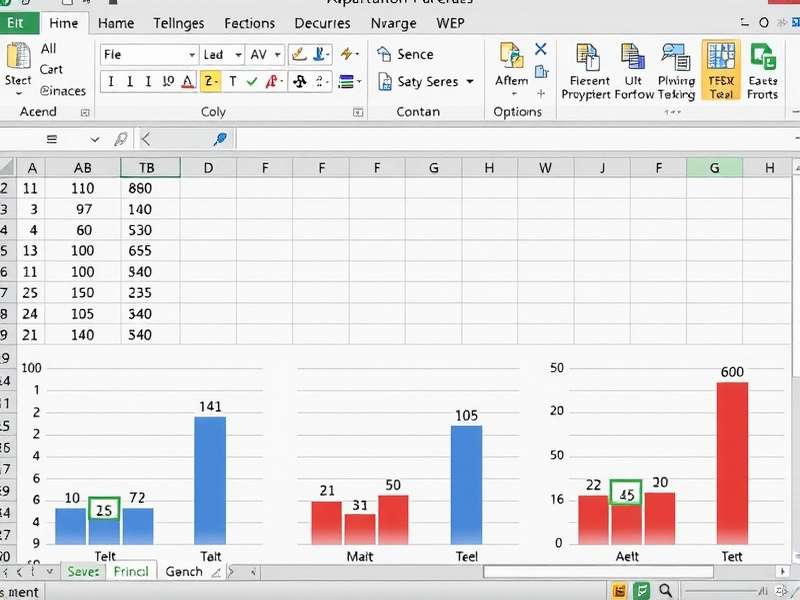Open the AV dropdown in ribbon

tap(265, 55)
